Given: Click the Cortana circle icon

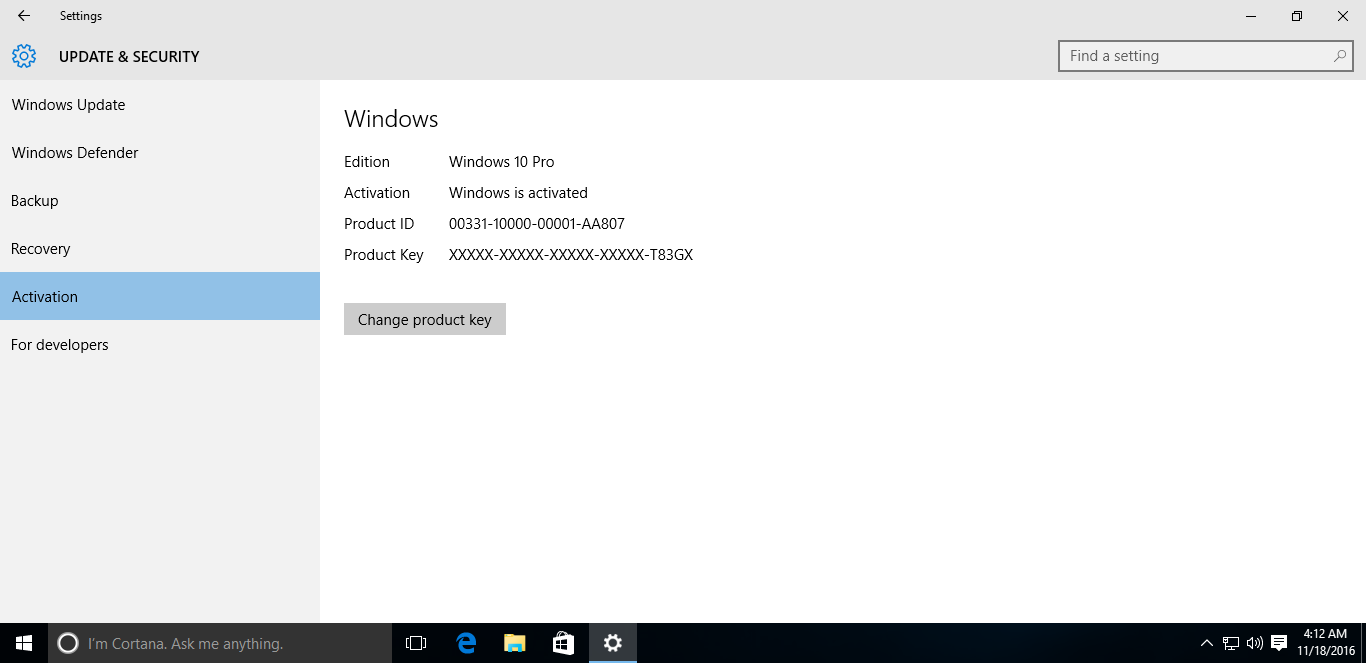Looking at the screenshot, I should pos(68,643).
